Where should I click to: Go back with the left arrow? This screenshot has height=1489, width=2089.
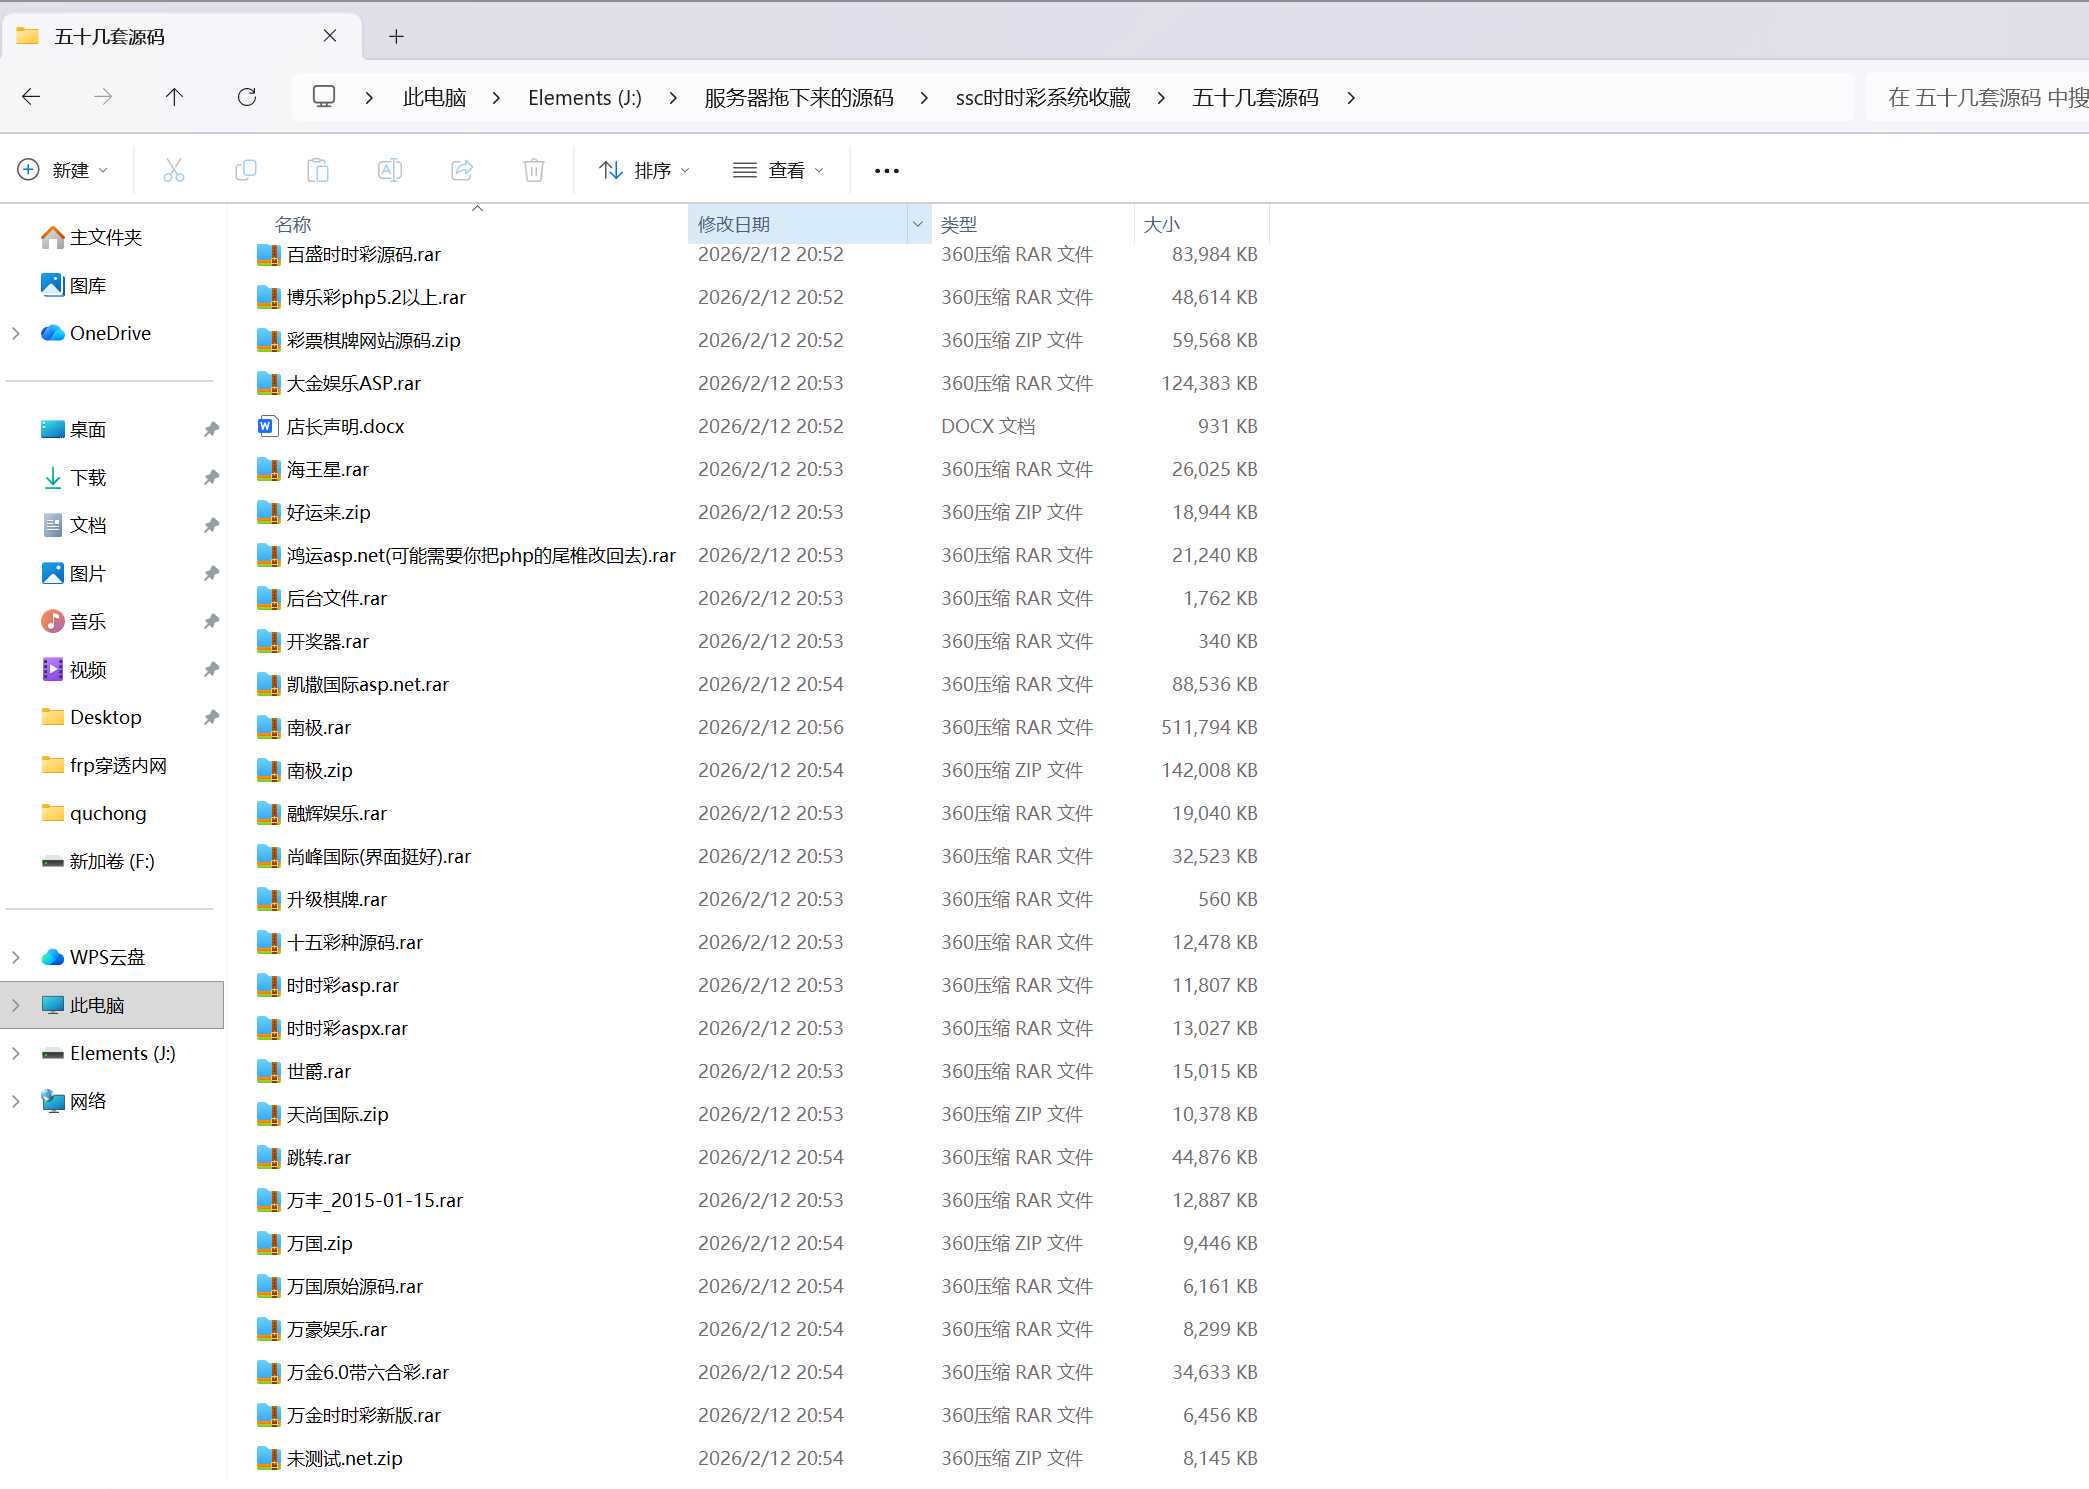(x=31, y=97)
